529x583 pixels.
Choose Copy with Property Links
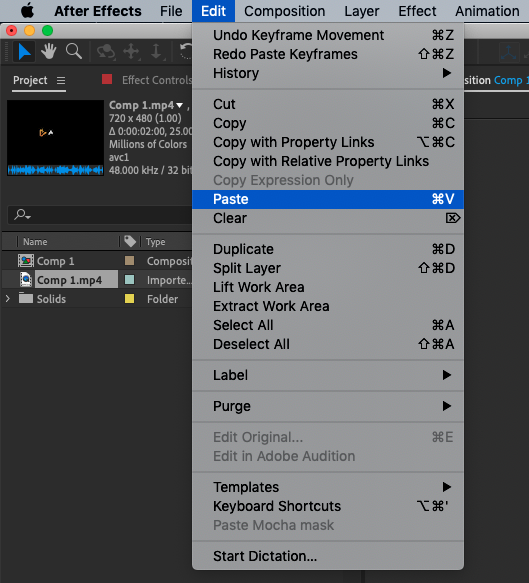click(328, 142)
